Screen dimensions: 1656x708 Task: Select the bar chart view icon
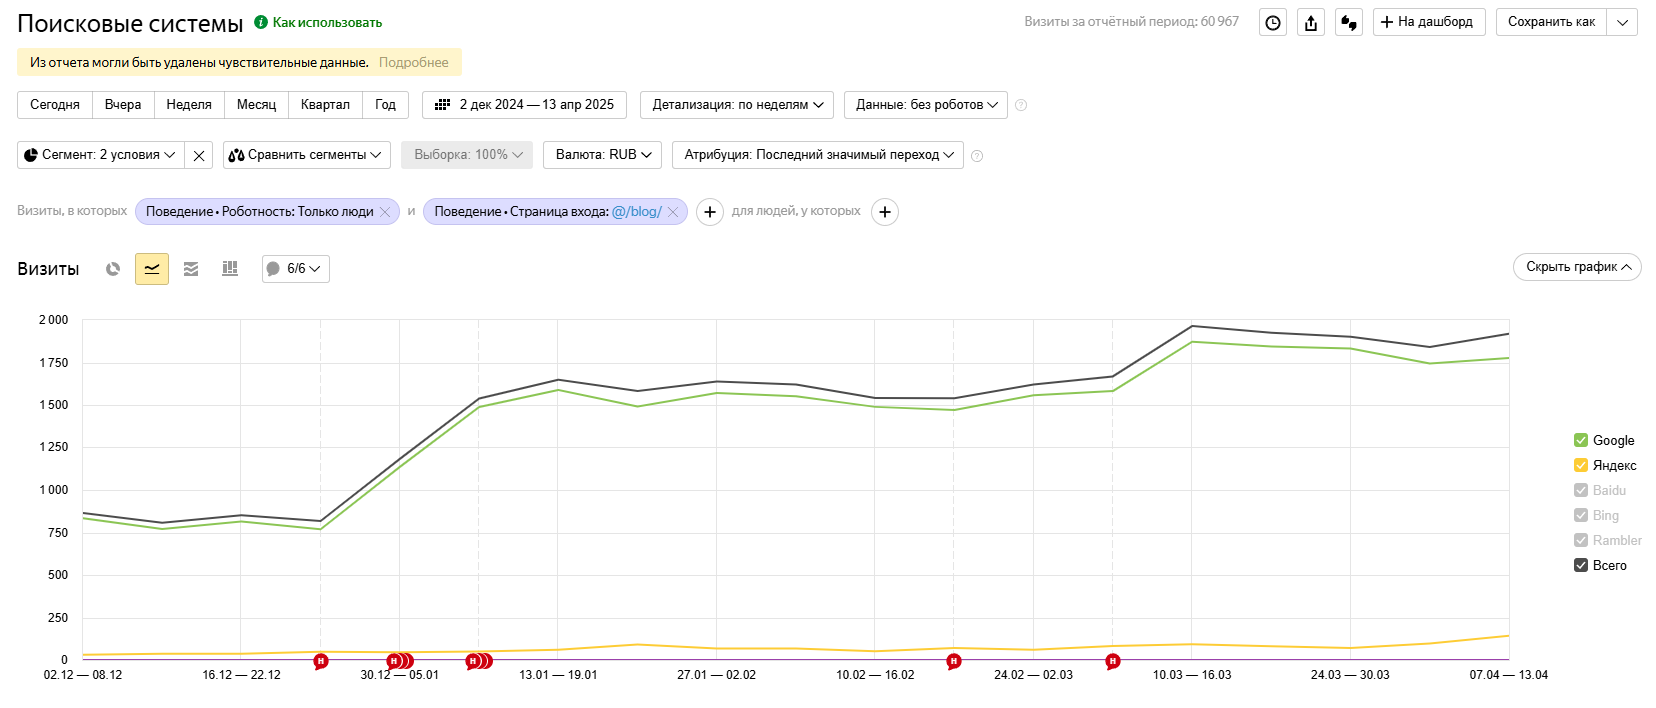230,269
